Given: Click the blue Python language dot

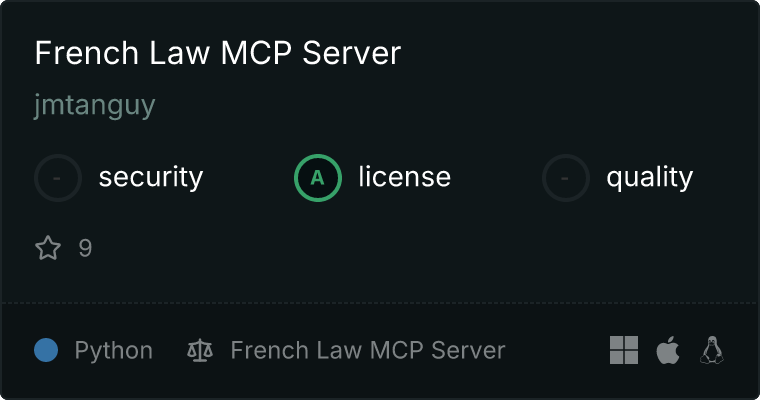Looking at the screenshot, I should point(46,350).
